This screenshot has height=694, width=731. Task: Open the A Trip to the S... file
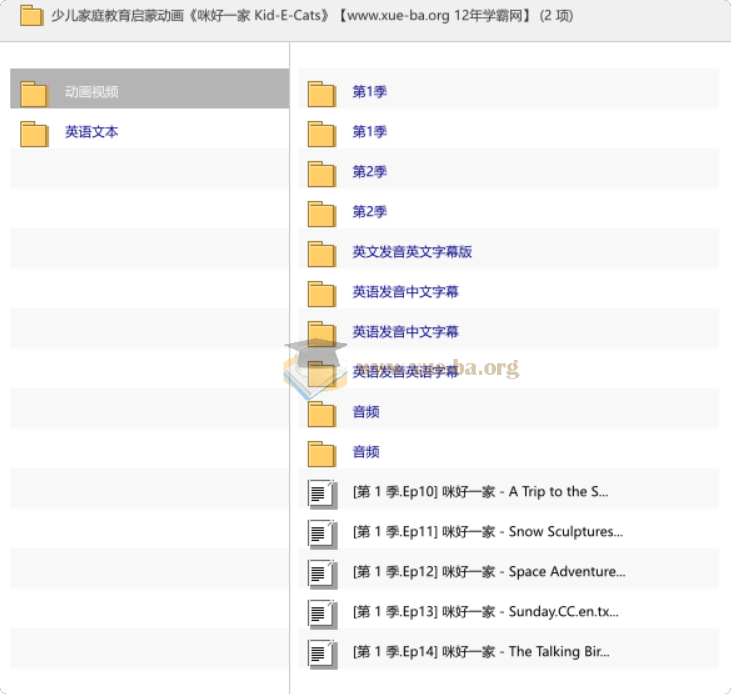[480, 492]
